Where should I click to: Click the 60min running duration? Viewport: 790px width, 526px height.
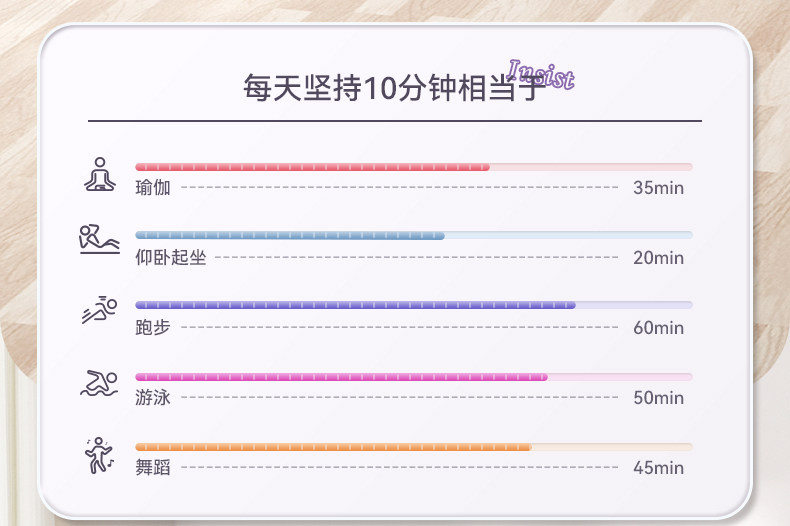pos(658,328)
